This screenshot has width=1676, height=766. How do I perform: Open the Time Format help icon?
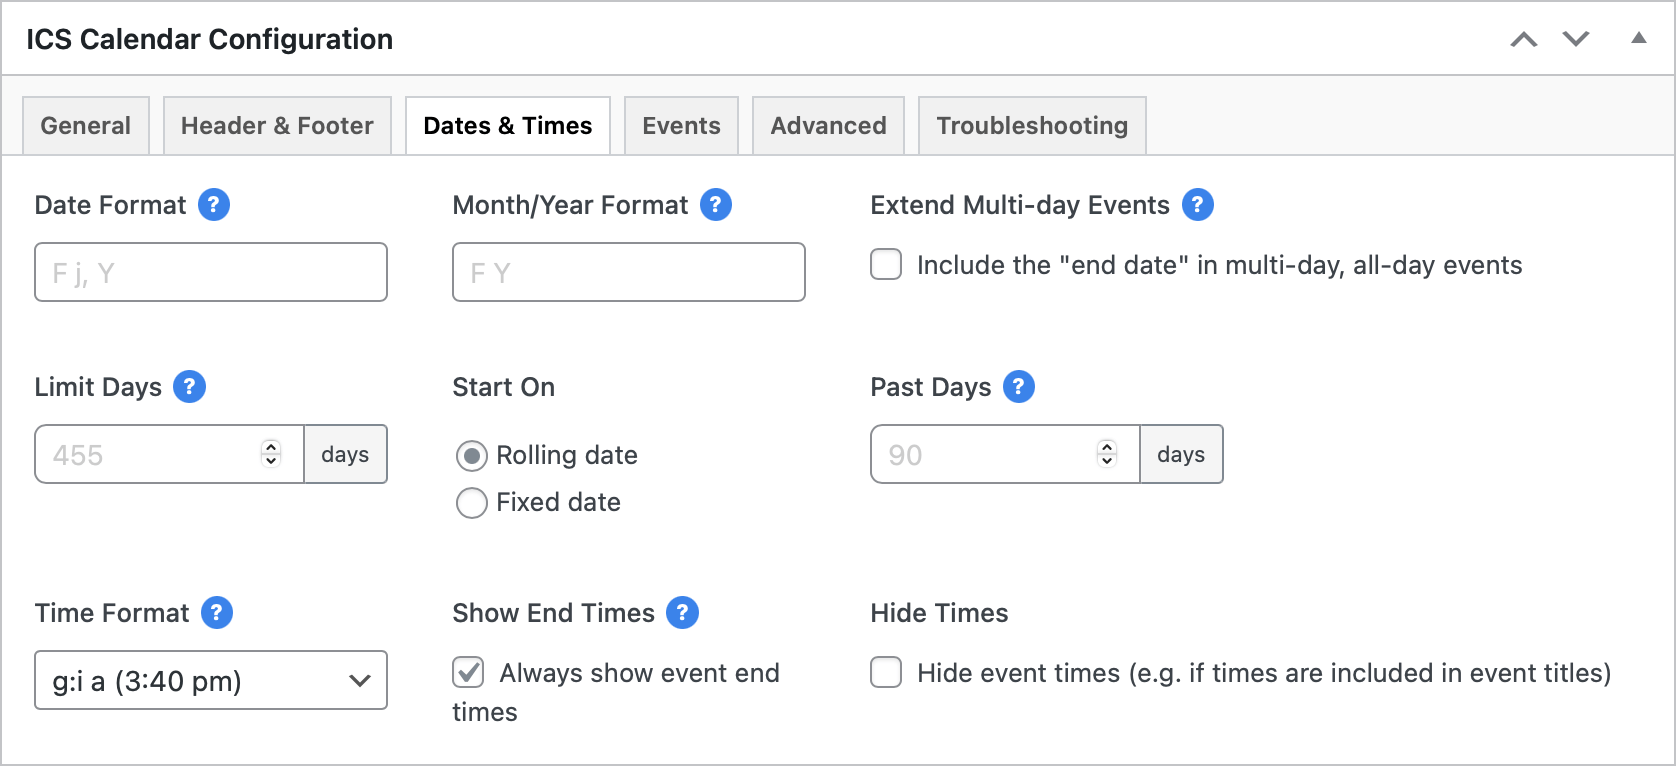point(217,613)
